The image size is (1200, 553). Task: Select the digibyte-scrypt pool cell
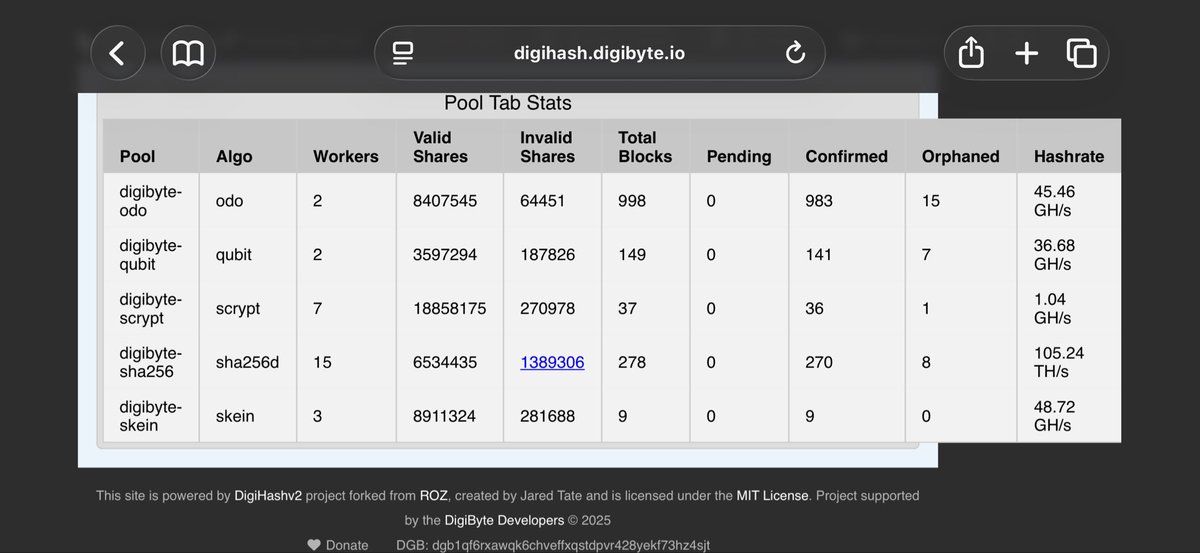pos(151,308)
